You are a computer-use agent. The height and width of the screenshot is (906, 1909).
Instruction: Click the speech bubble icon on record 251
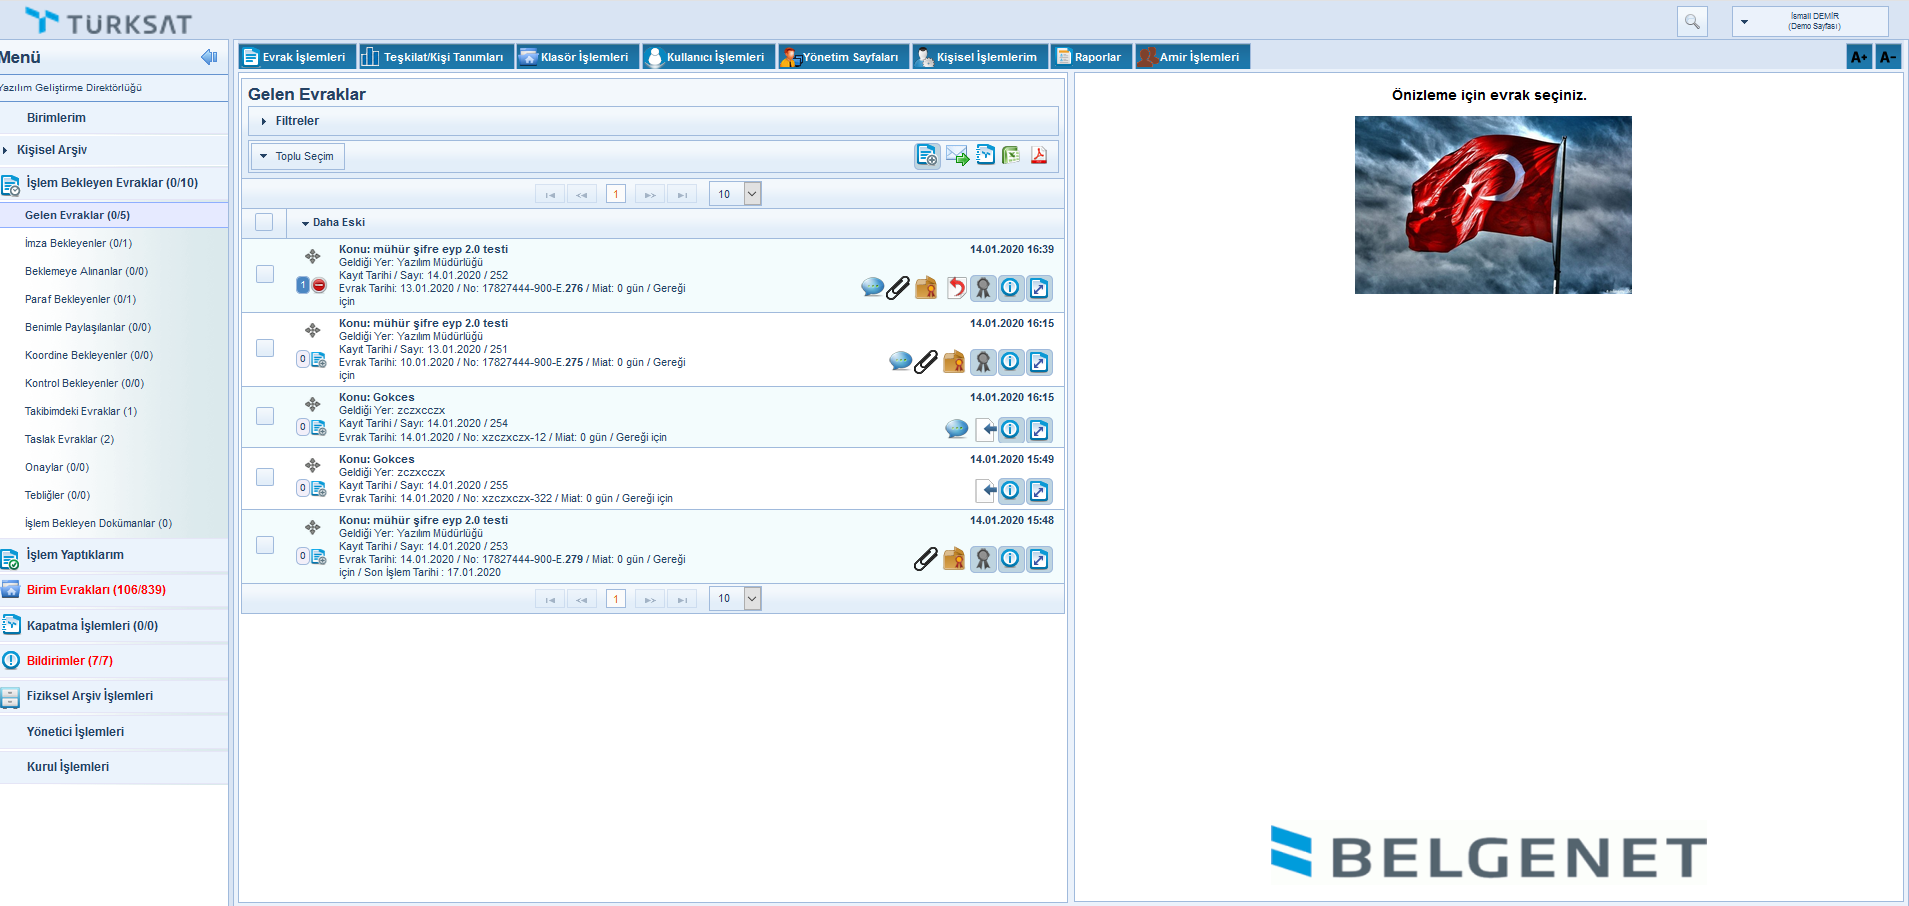coord(900,361)
